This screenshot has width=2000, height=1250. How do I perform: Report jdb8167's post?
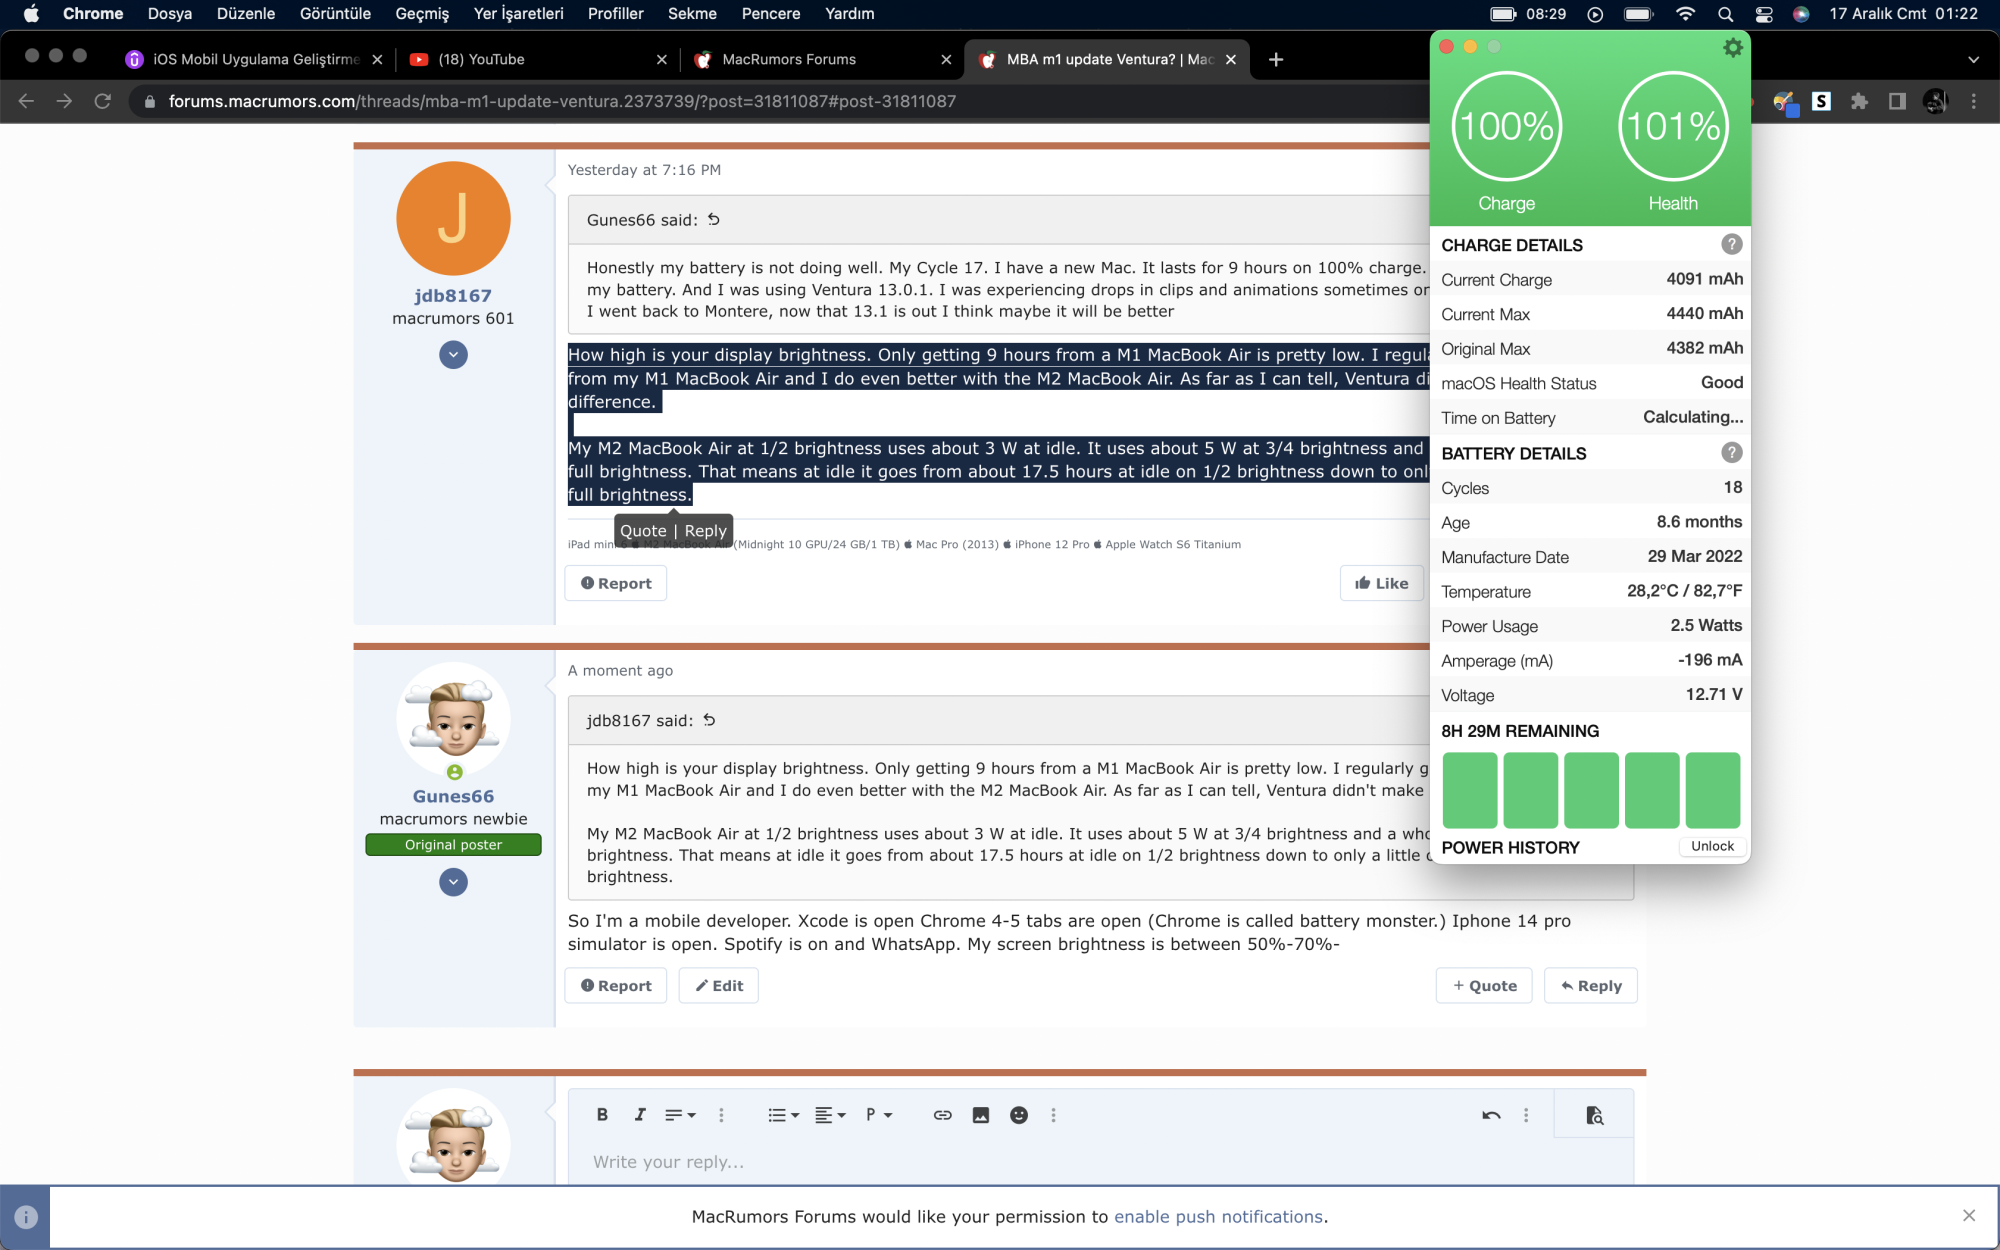[x=616, y=583]
